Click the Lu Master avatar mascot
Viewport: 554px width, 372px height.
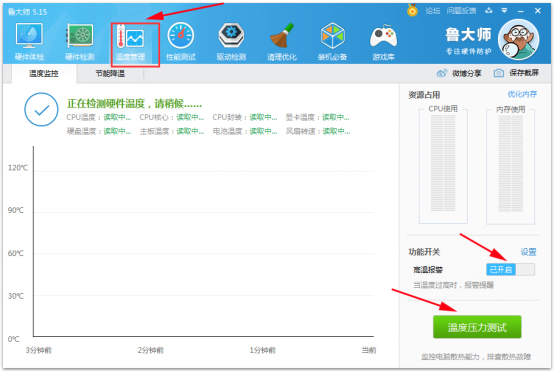pyautogui.click(x=518, y=40)
